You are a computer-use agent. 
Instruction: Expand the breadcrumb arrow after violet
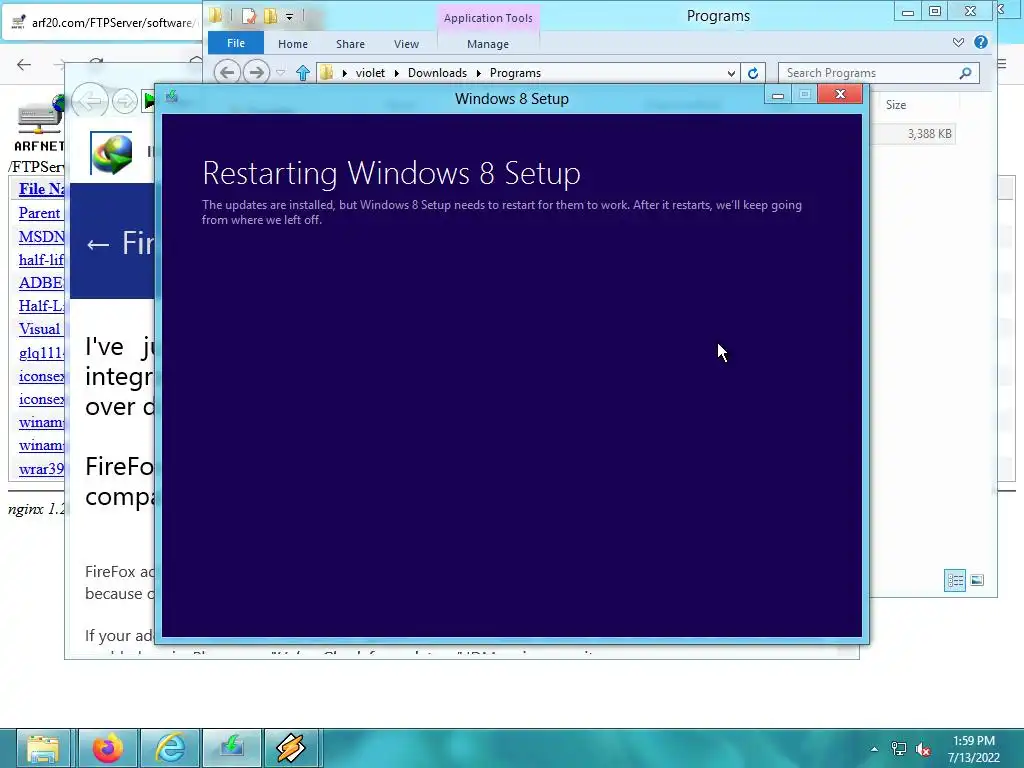(396, 72)
